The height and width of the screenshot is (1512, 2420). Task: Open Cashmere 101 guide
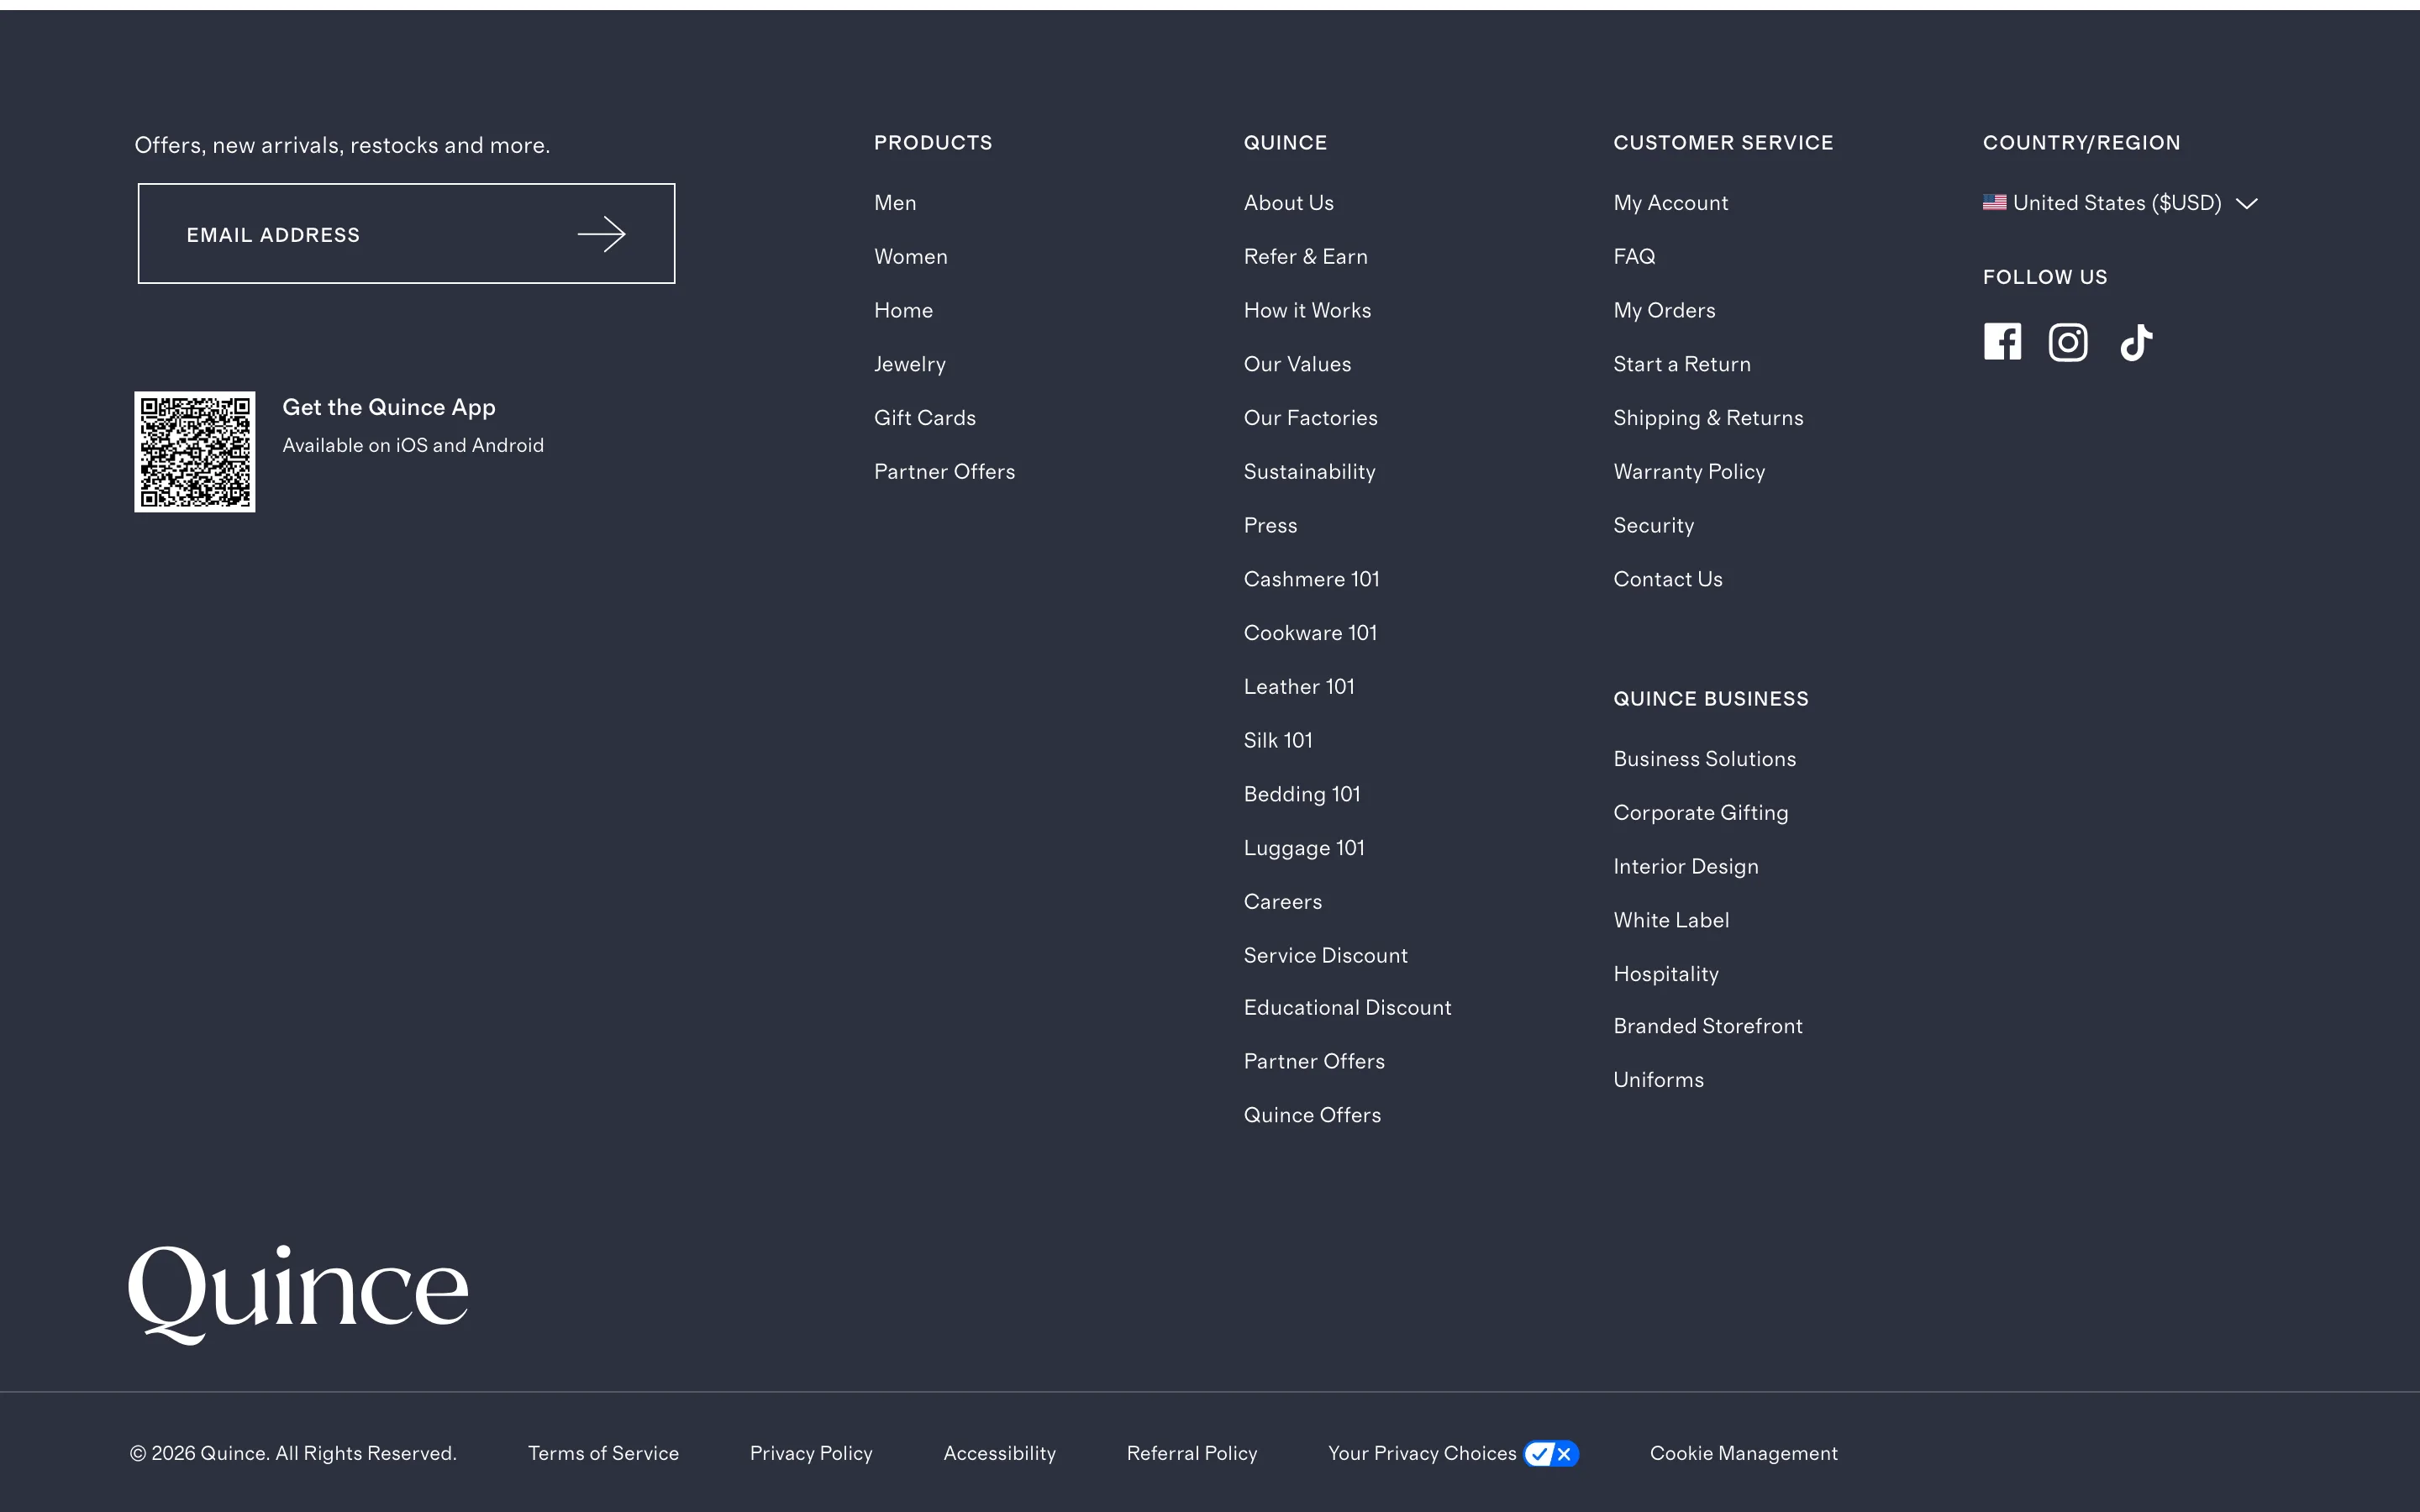tap(1311, 579)
